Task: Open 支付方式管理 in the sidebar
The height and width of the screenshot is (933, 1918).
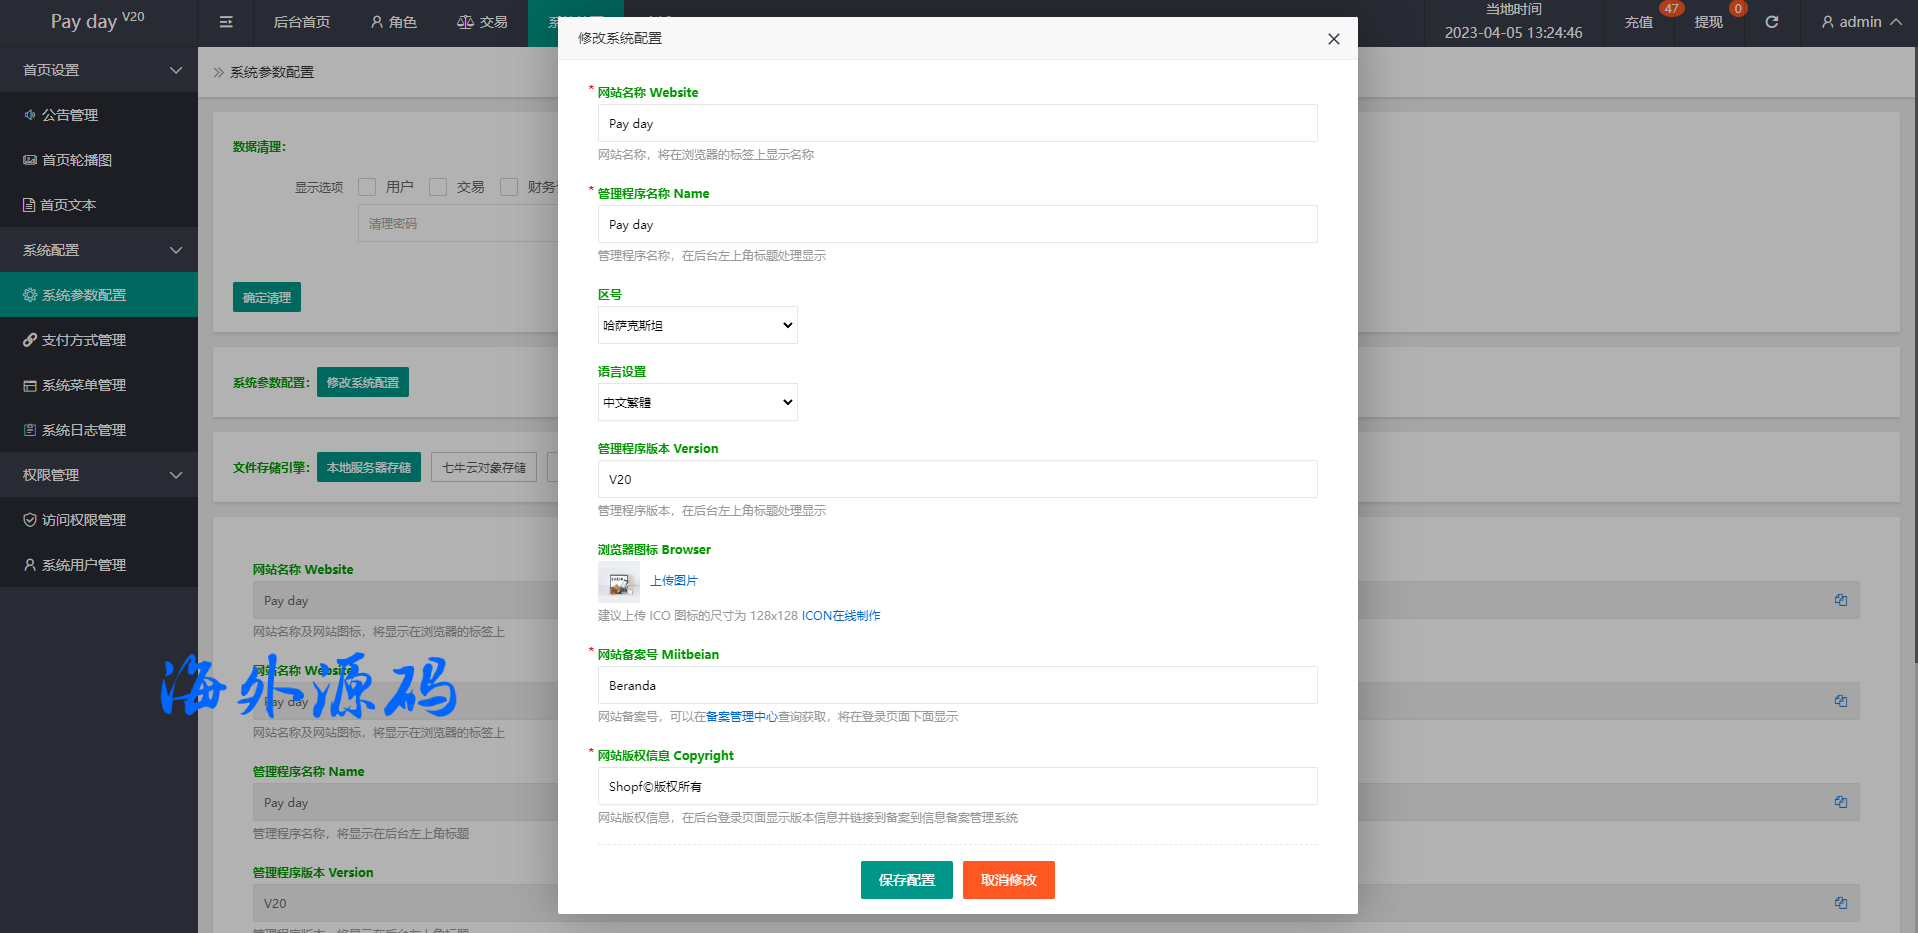Action: (84, 340)
